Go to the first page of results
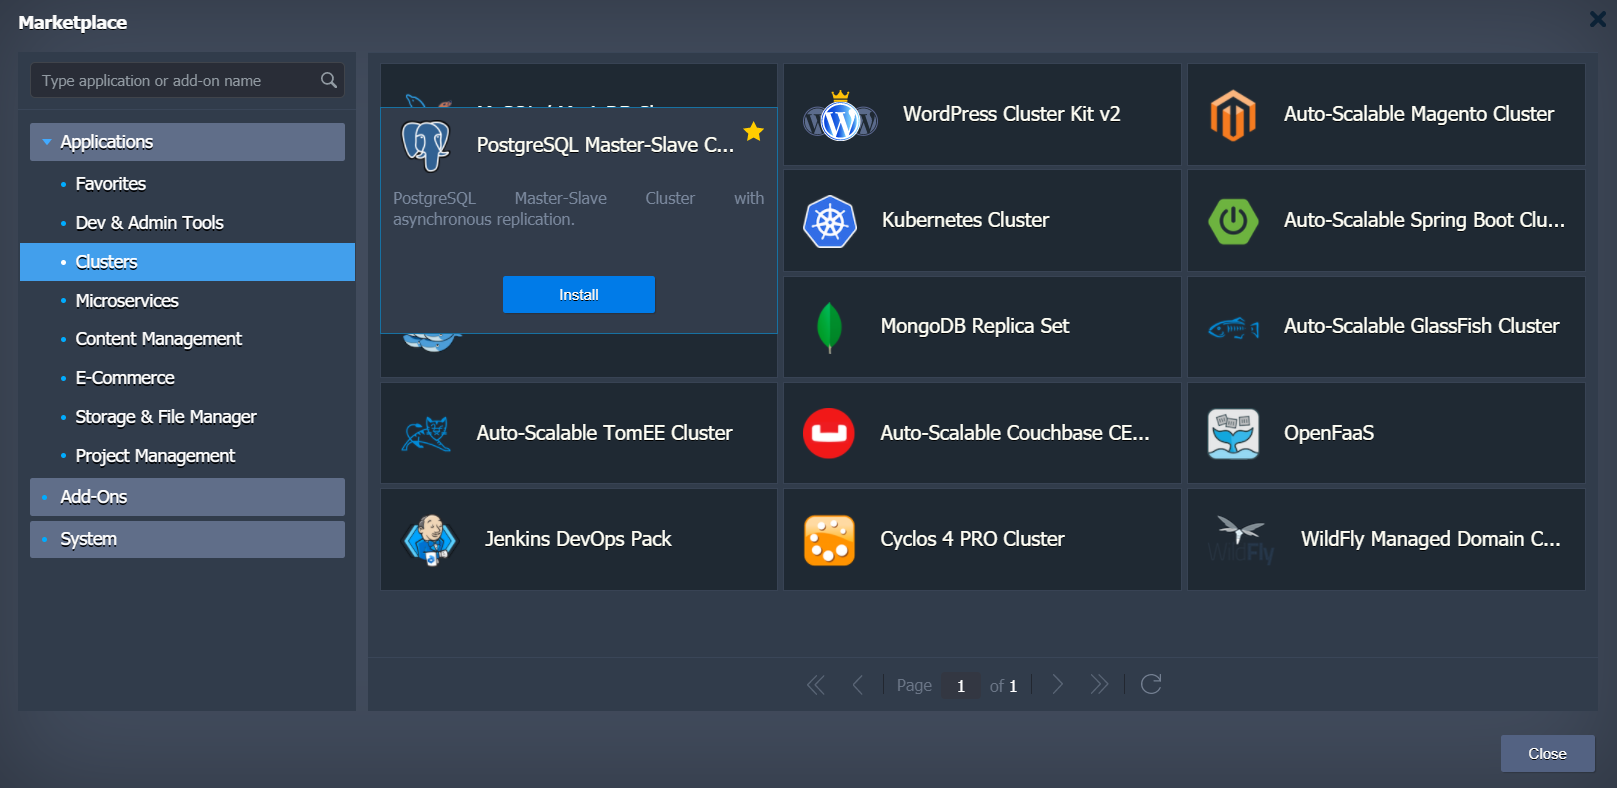Viewport: 1617px width, 788px height. tap(816, 685)
